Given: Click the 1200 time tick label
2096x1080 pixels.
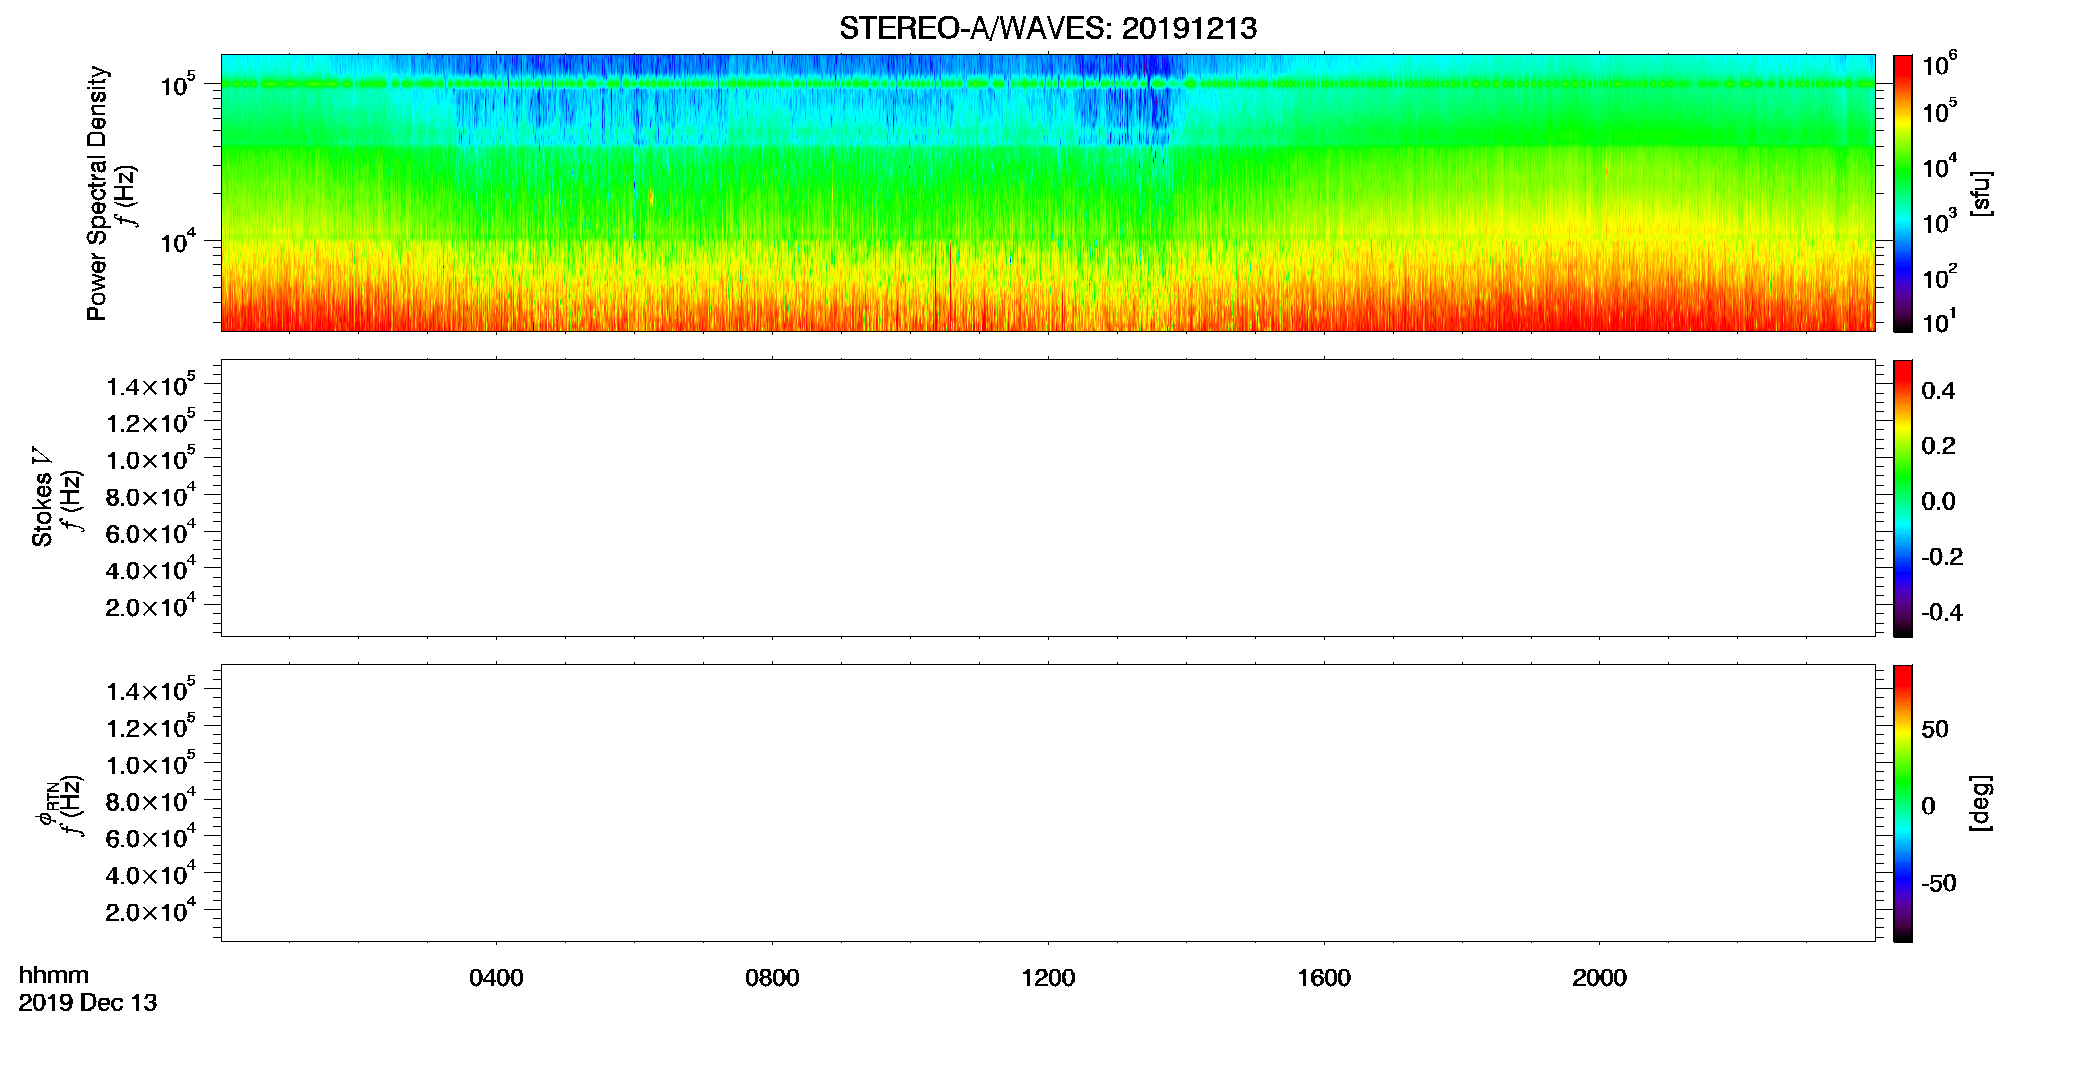Looking at the screenshot, I should click(x=1048, y=978).
